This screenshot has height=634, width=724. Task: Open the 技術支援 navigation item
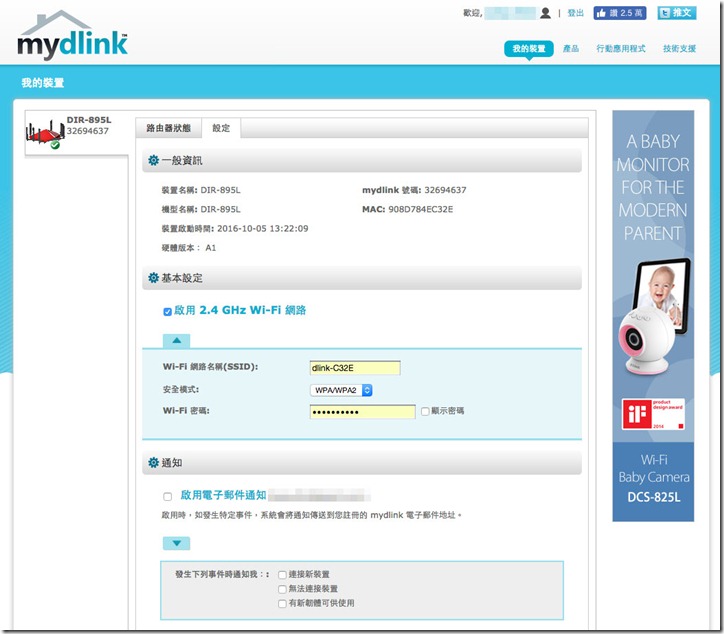[679, 48]
